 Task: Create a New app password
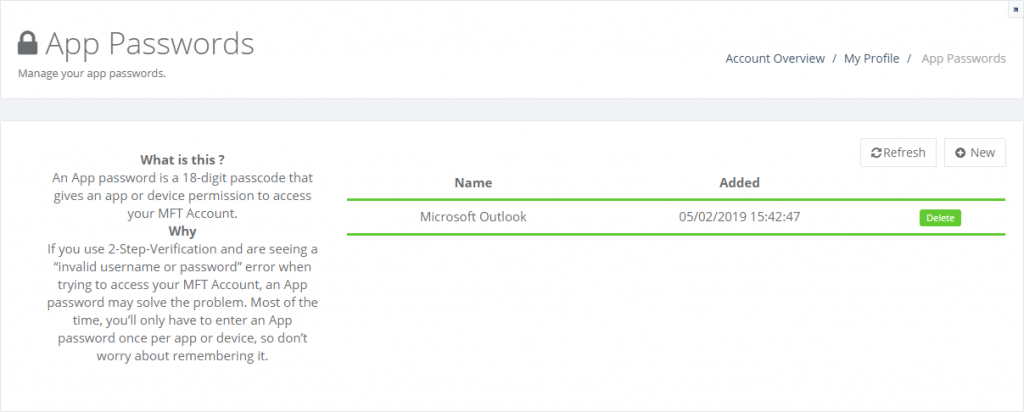point(974,153)
